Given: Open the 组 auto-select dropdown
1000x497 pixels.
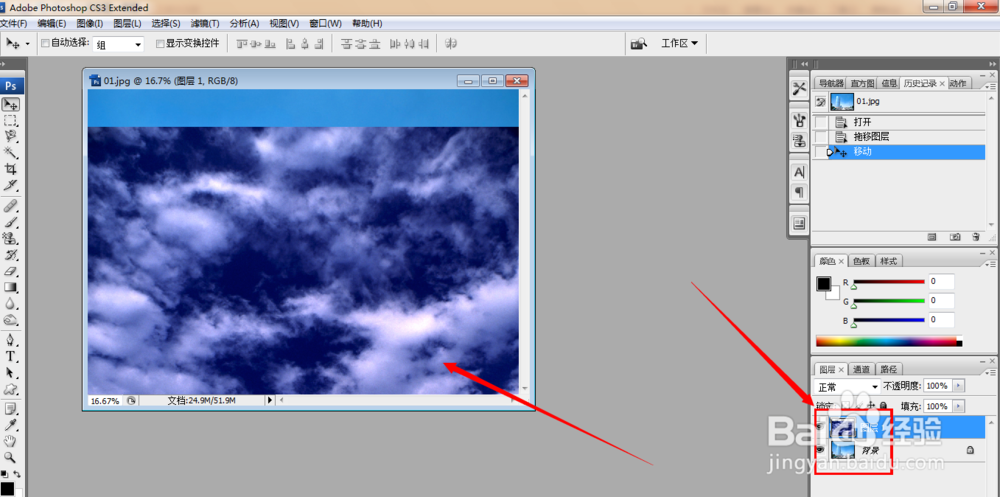Looking at the screenshot, I should tap(119, 45).
